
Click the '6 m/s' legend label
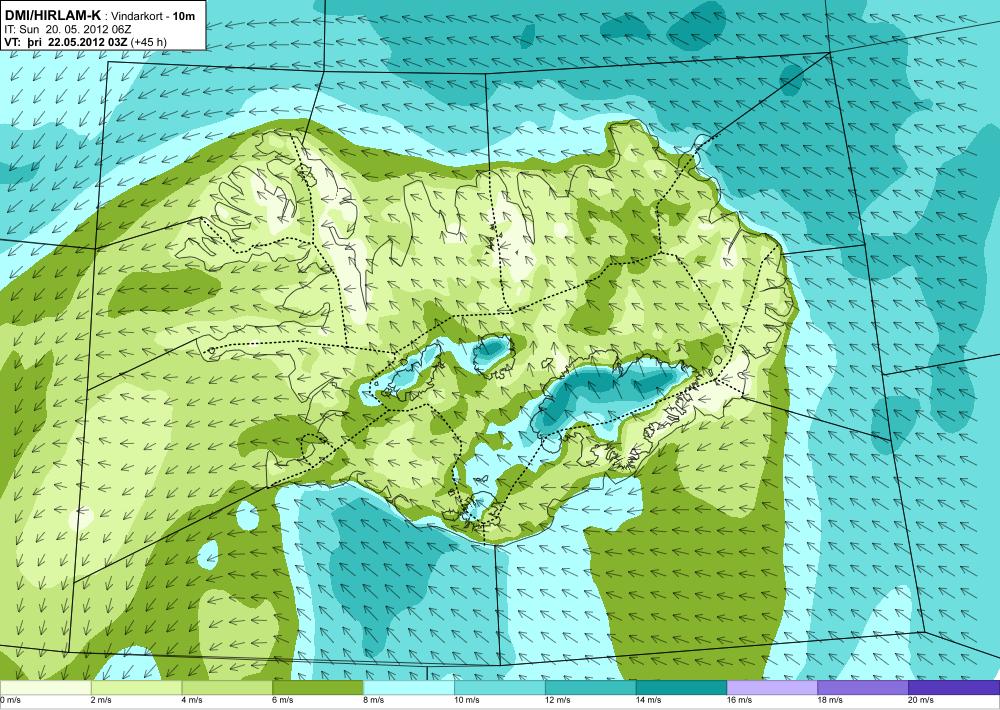click(x=283, y=700)
